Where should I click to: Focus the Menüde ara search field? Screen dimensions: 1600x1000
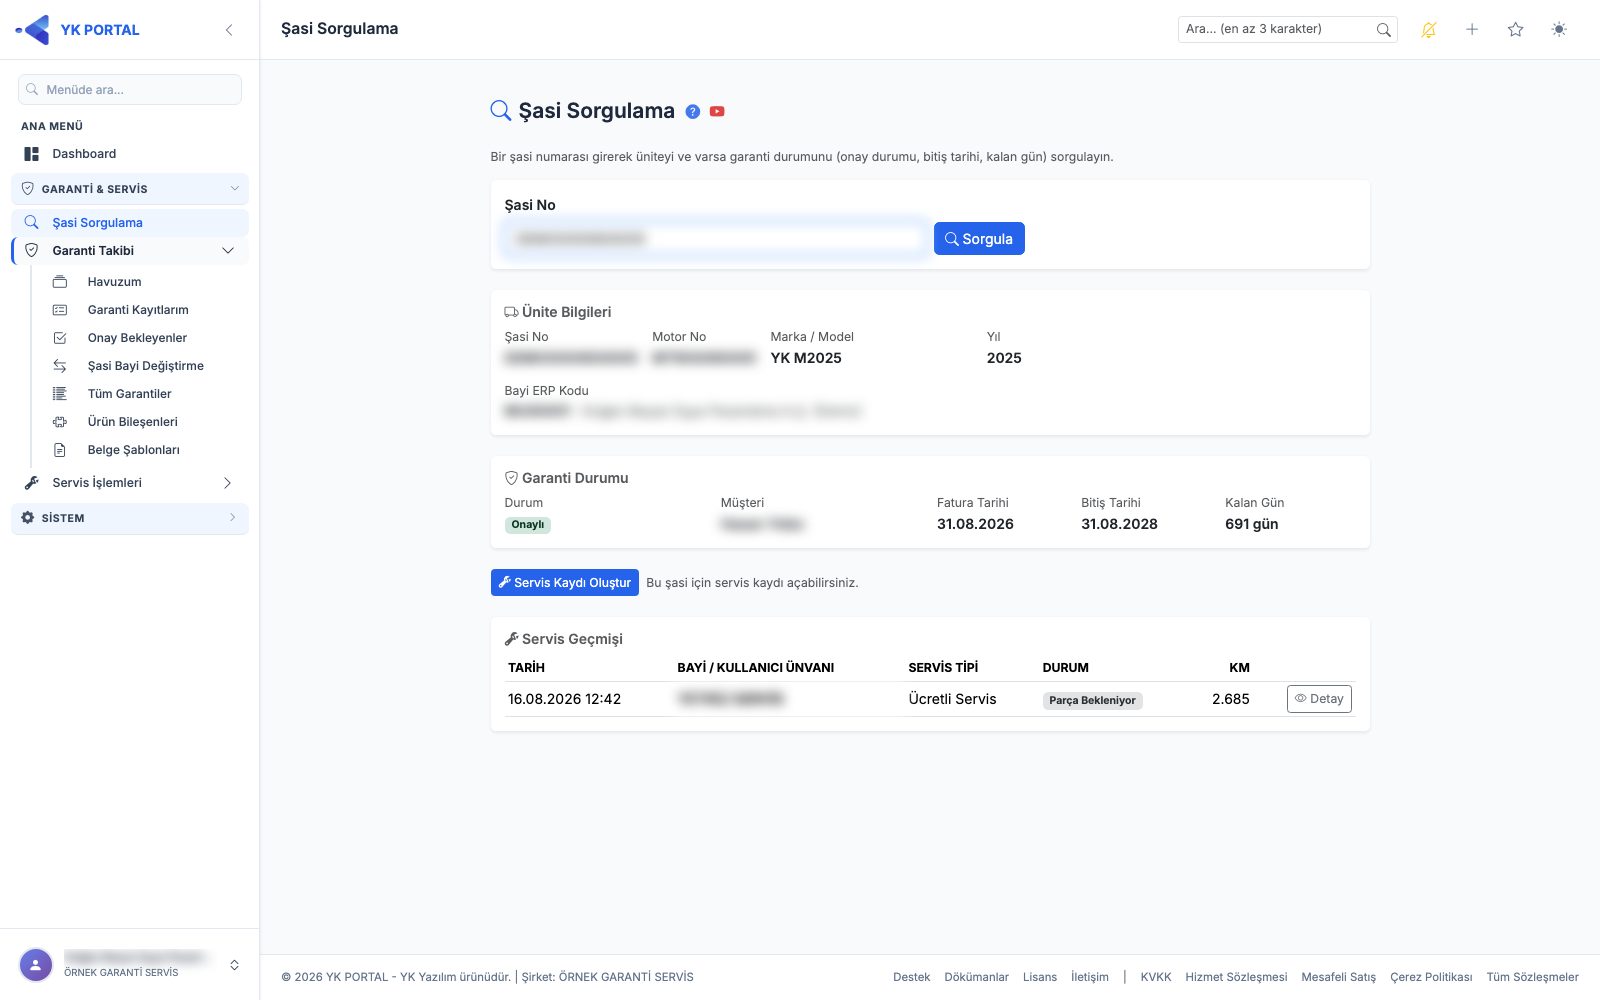tap(130, 90)
